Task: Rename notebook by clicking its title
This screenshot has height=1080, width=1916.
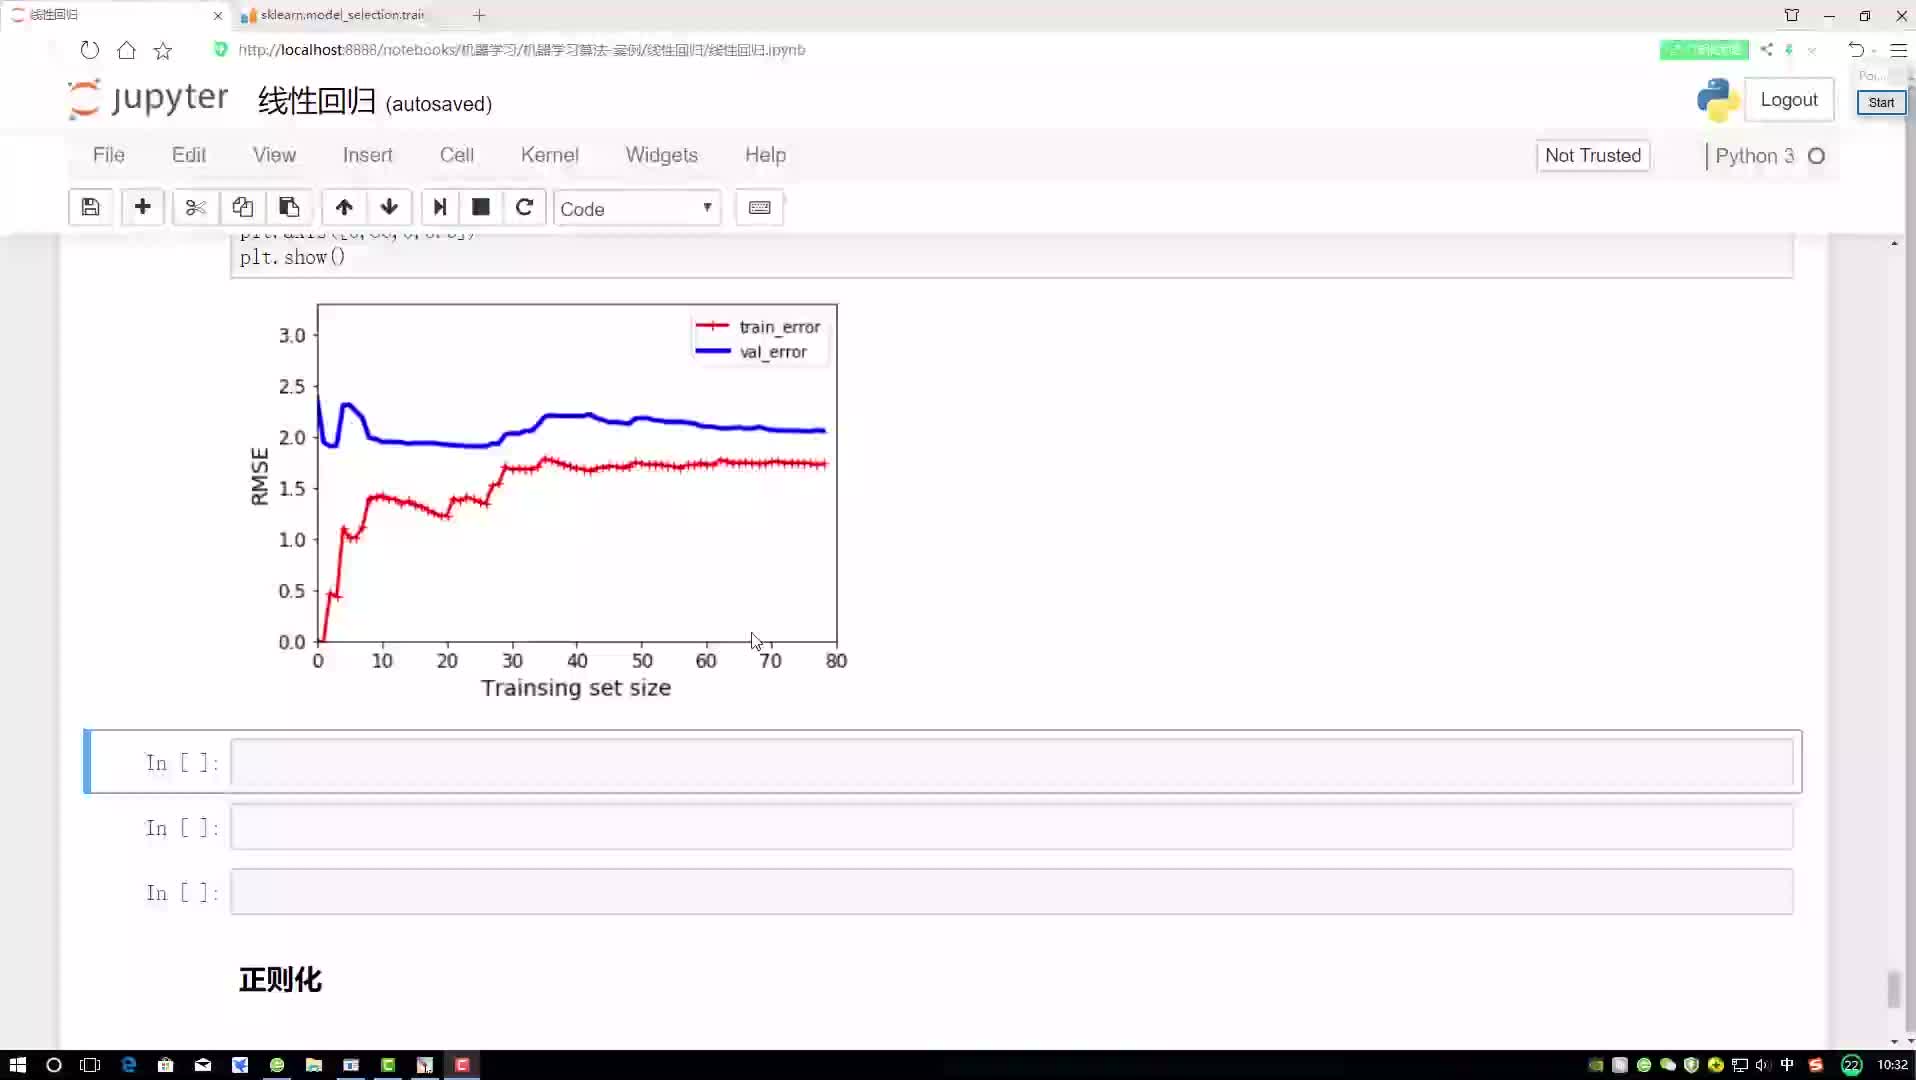Action: [317, 101]
